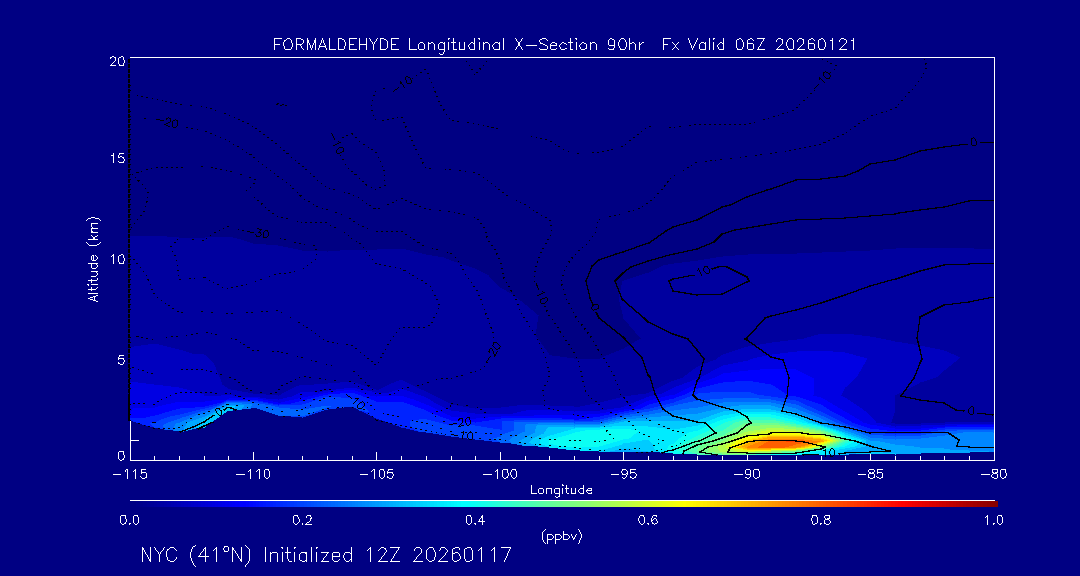Click the red end of the colorbar

click(x=982, y=504)
